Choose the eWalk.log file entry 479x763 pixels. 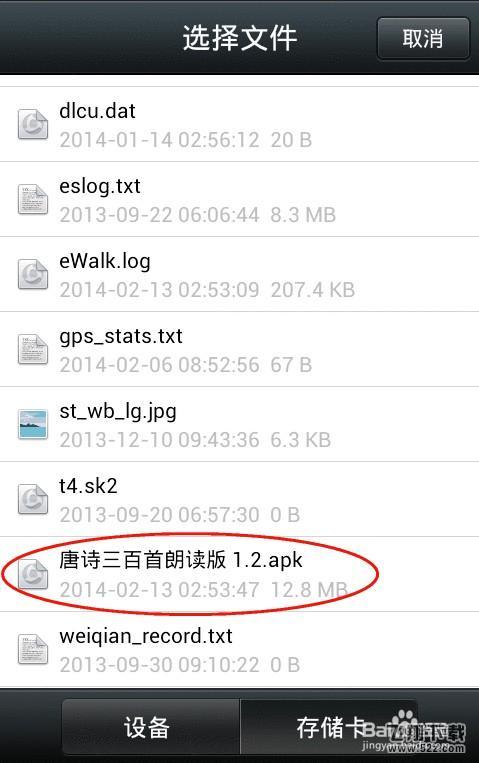(240, 274)
